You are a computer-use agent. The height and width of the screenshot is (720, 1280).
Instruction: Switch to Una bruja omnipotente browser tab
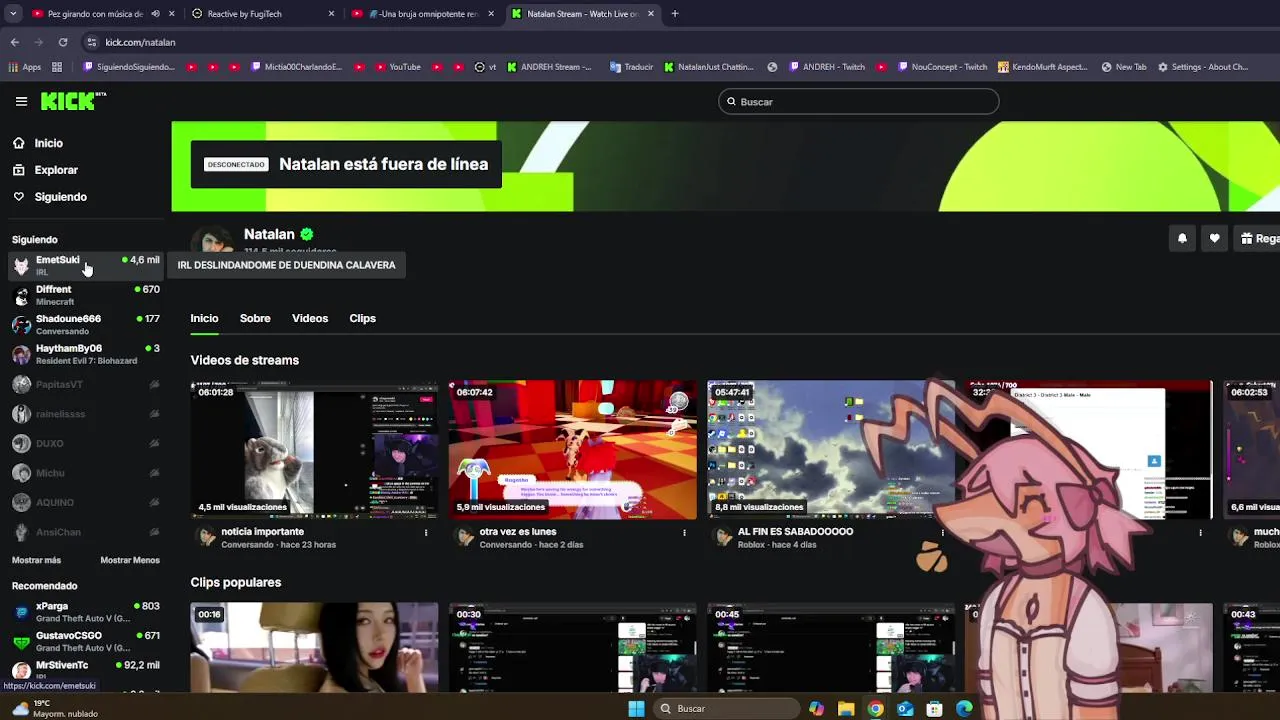point(422,14)
